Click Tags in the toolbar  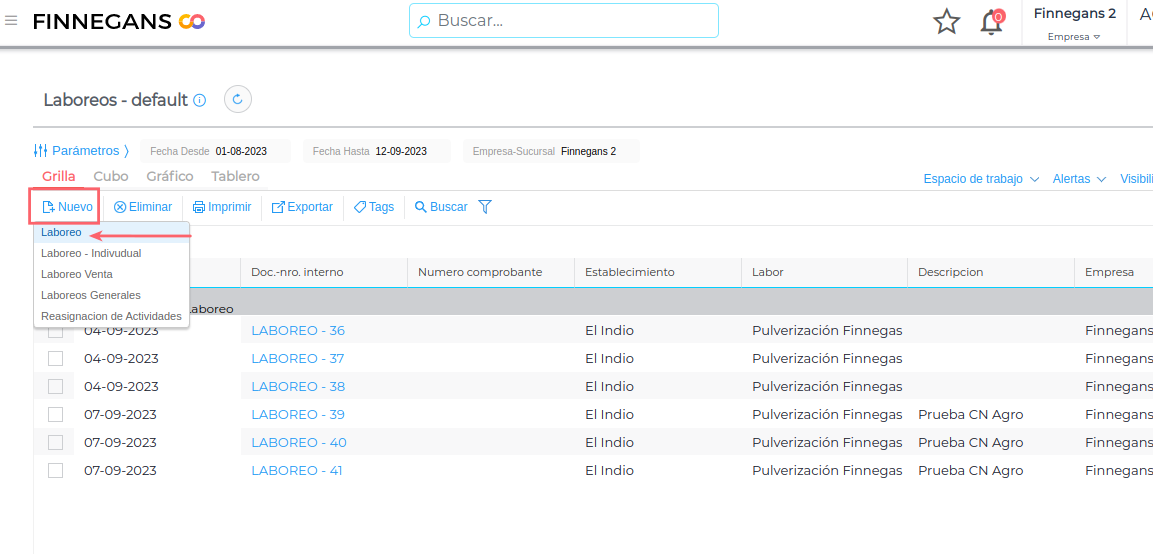pos(374,207)
